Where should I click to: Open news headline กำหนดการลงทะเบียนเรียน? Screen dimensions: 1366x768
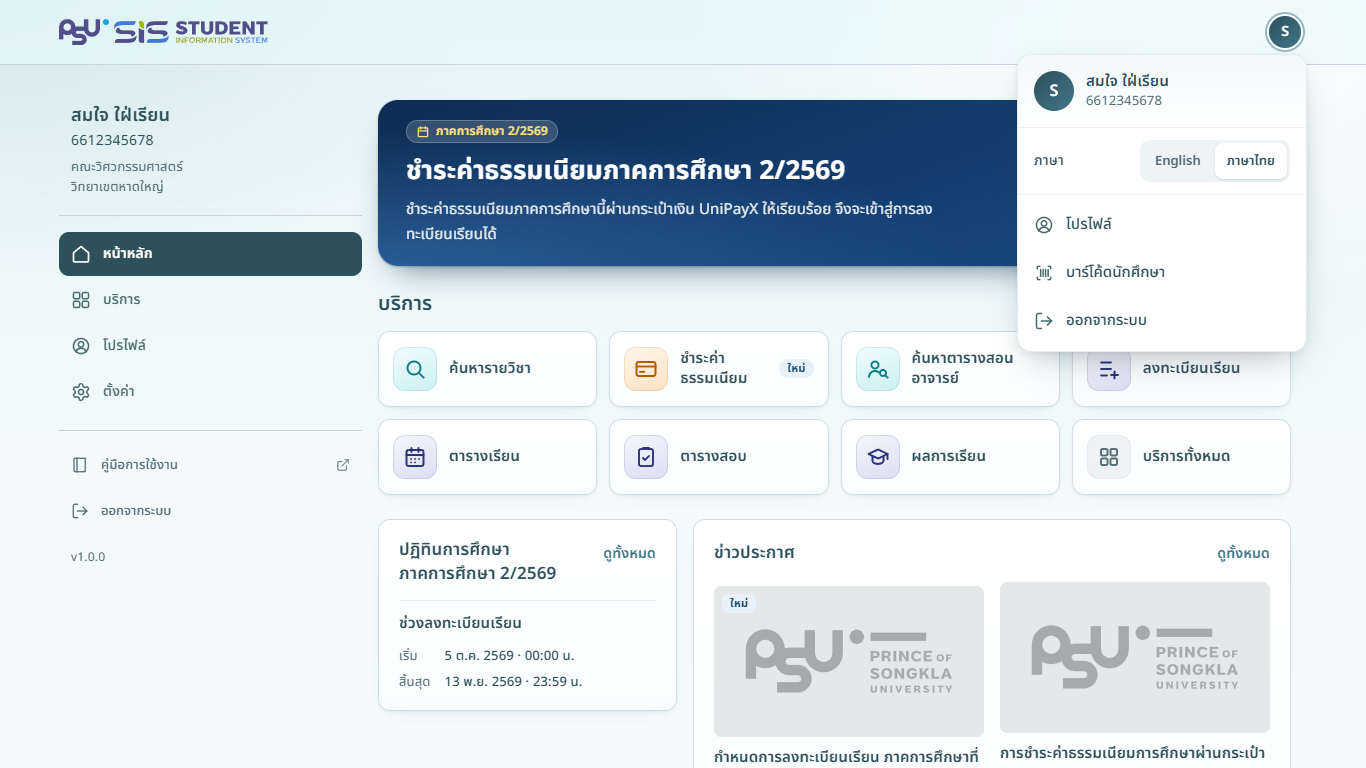[x=846, y=757]
